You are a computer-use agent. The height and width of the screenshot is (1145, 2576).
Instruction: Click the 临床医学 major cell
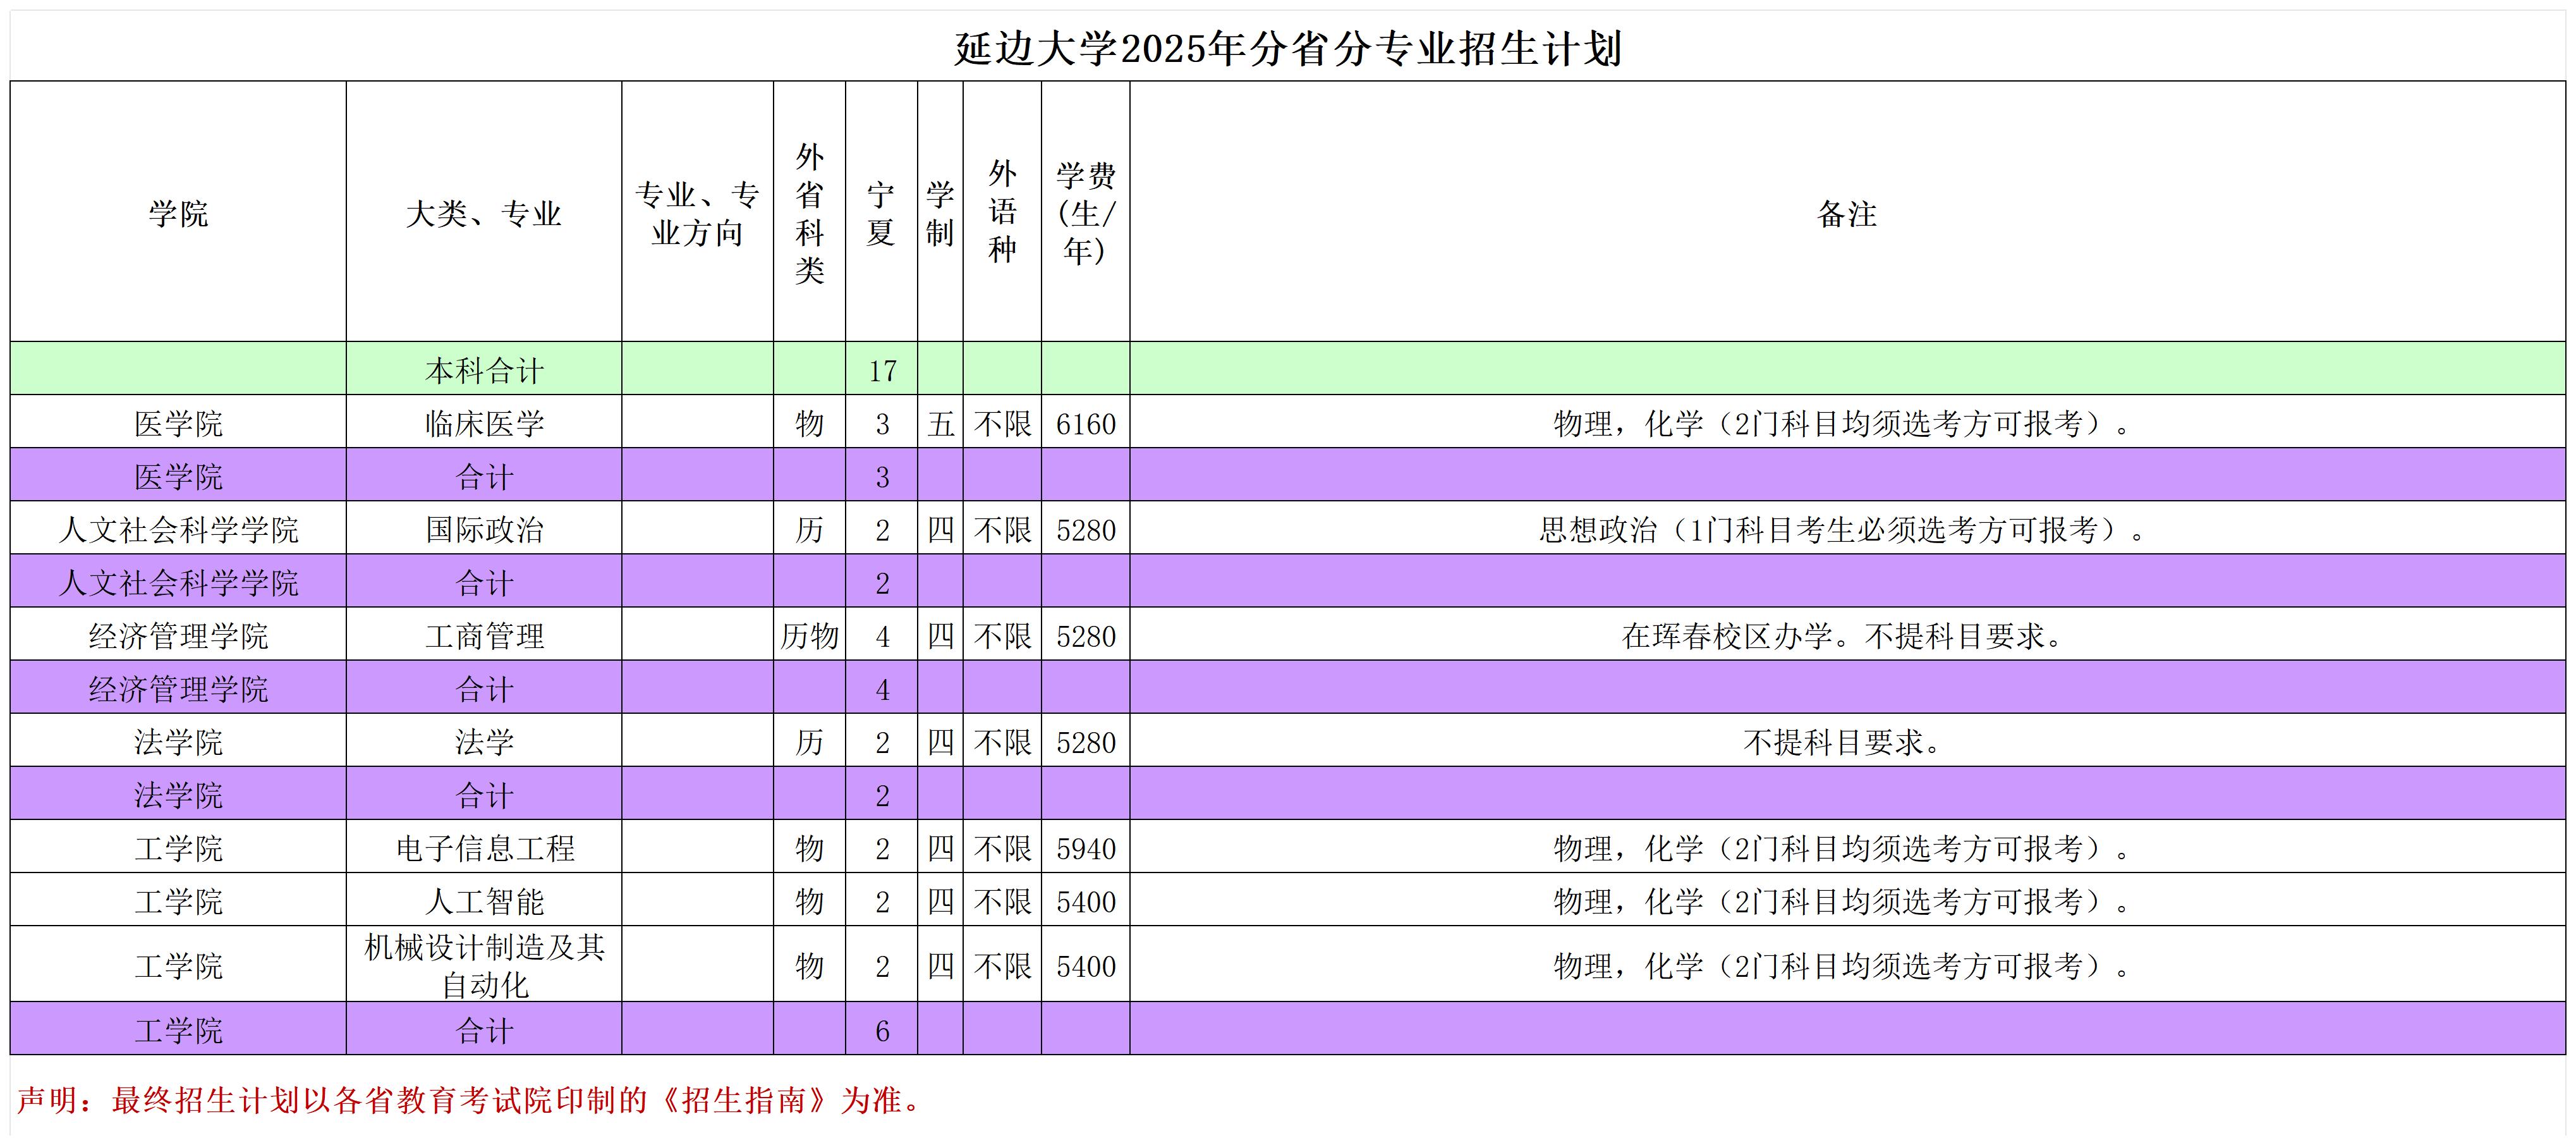(484, 422)
